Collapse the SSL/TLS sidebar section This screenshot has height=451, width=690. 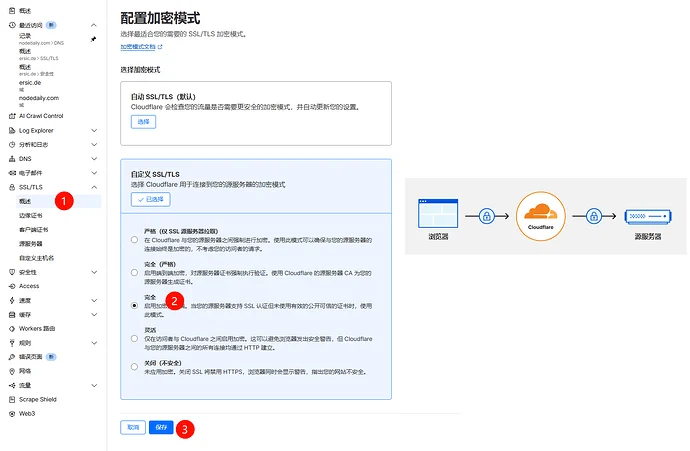click(94, 187)
